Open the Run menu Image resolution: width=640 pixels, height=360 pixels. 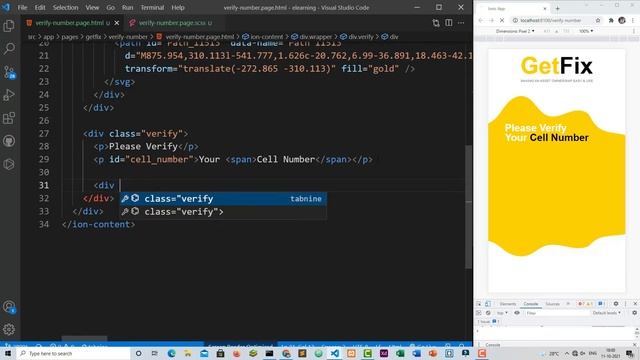[127, 7]
